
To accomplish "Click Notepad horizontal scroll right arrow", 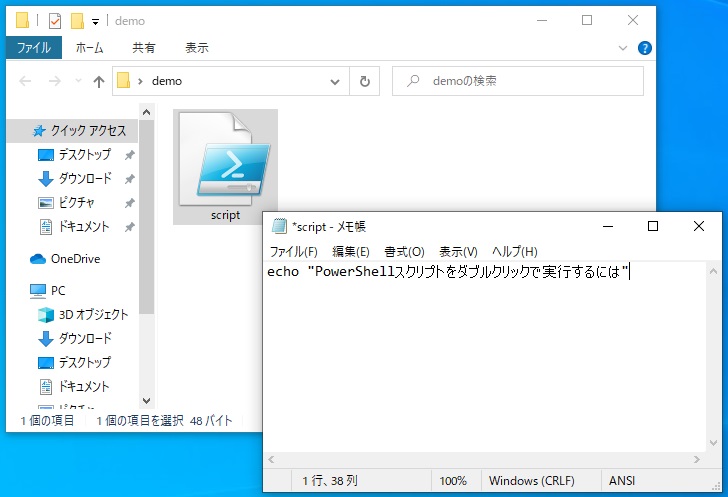I will point(696,459).
